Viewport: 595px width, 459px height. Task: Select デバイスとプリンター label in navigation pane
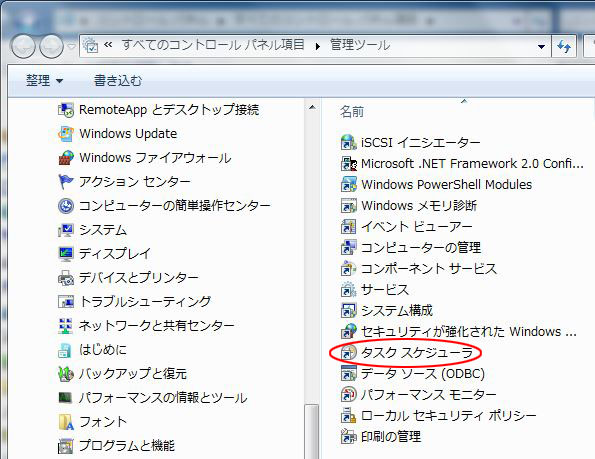click(139, 278)
